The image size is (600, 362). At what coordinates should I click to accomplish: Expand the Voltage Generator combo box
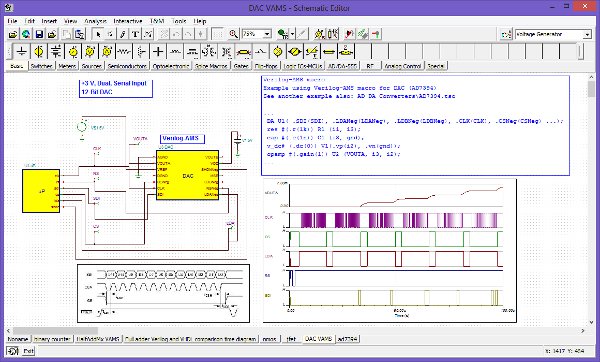(587, 34)
